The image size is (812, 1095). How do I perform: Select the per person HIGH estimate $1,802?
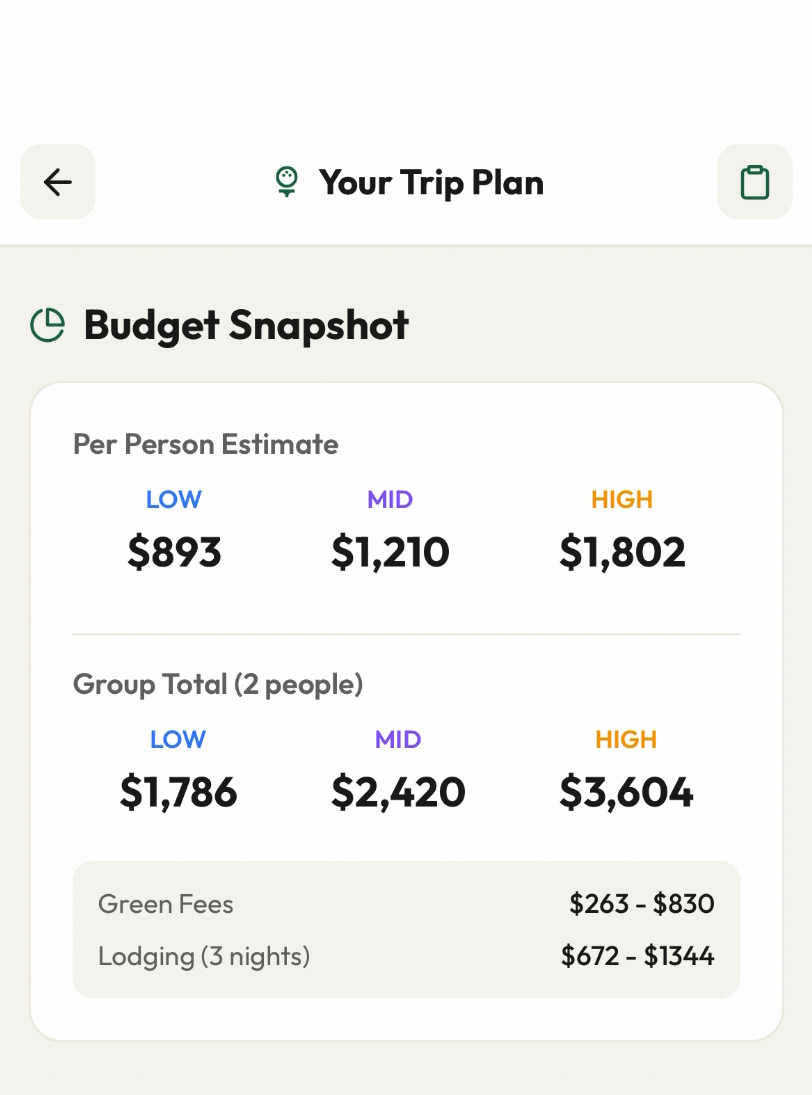tap(622, 552)
